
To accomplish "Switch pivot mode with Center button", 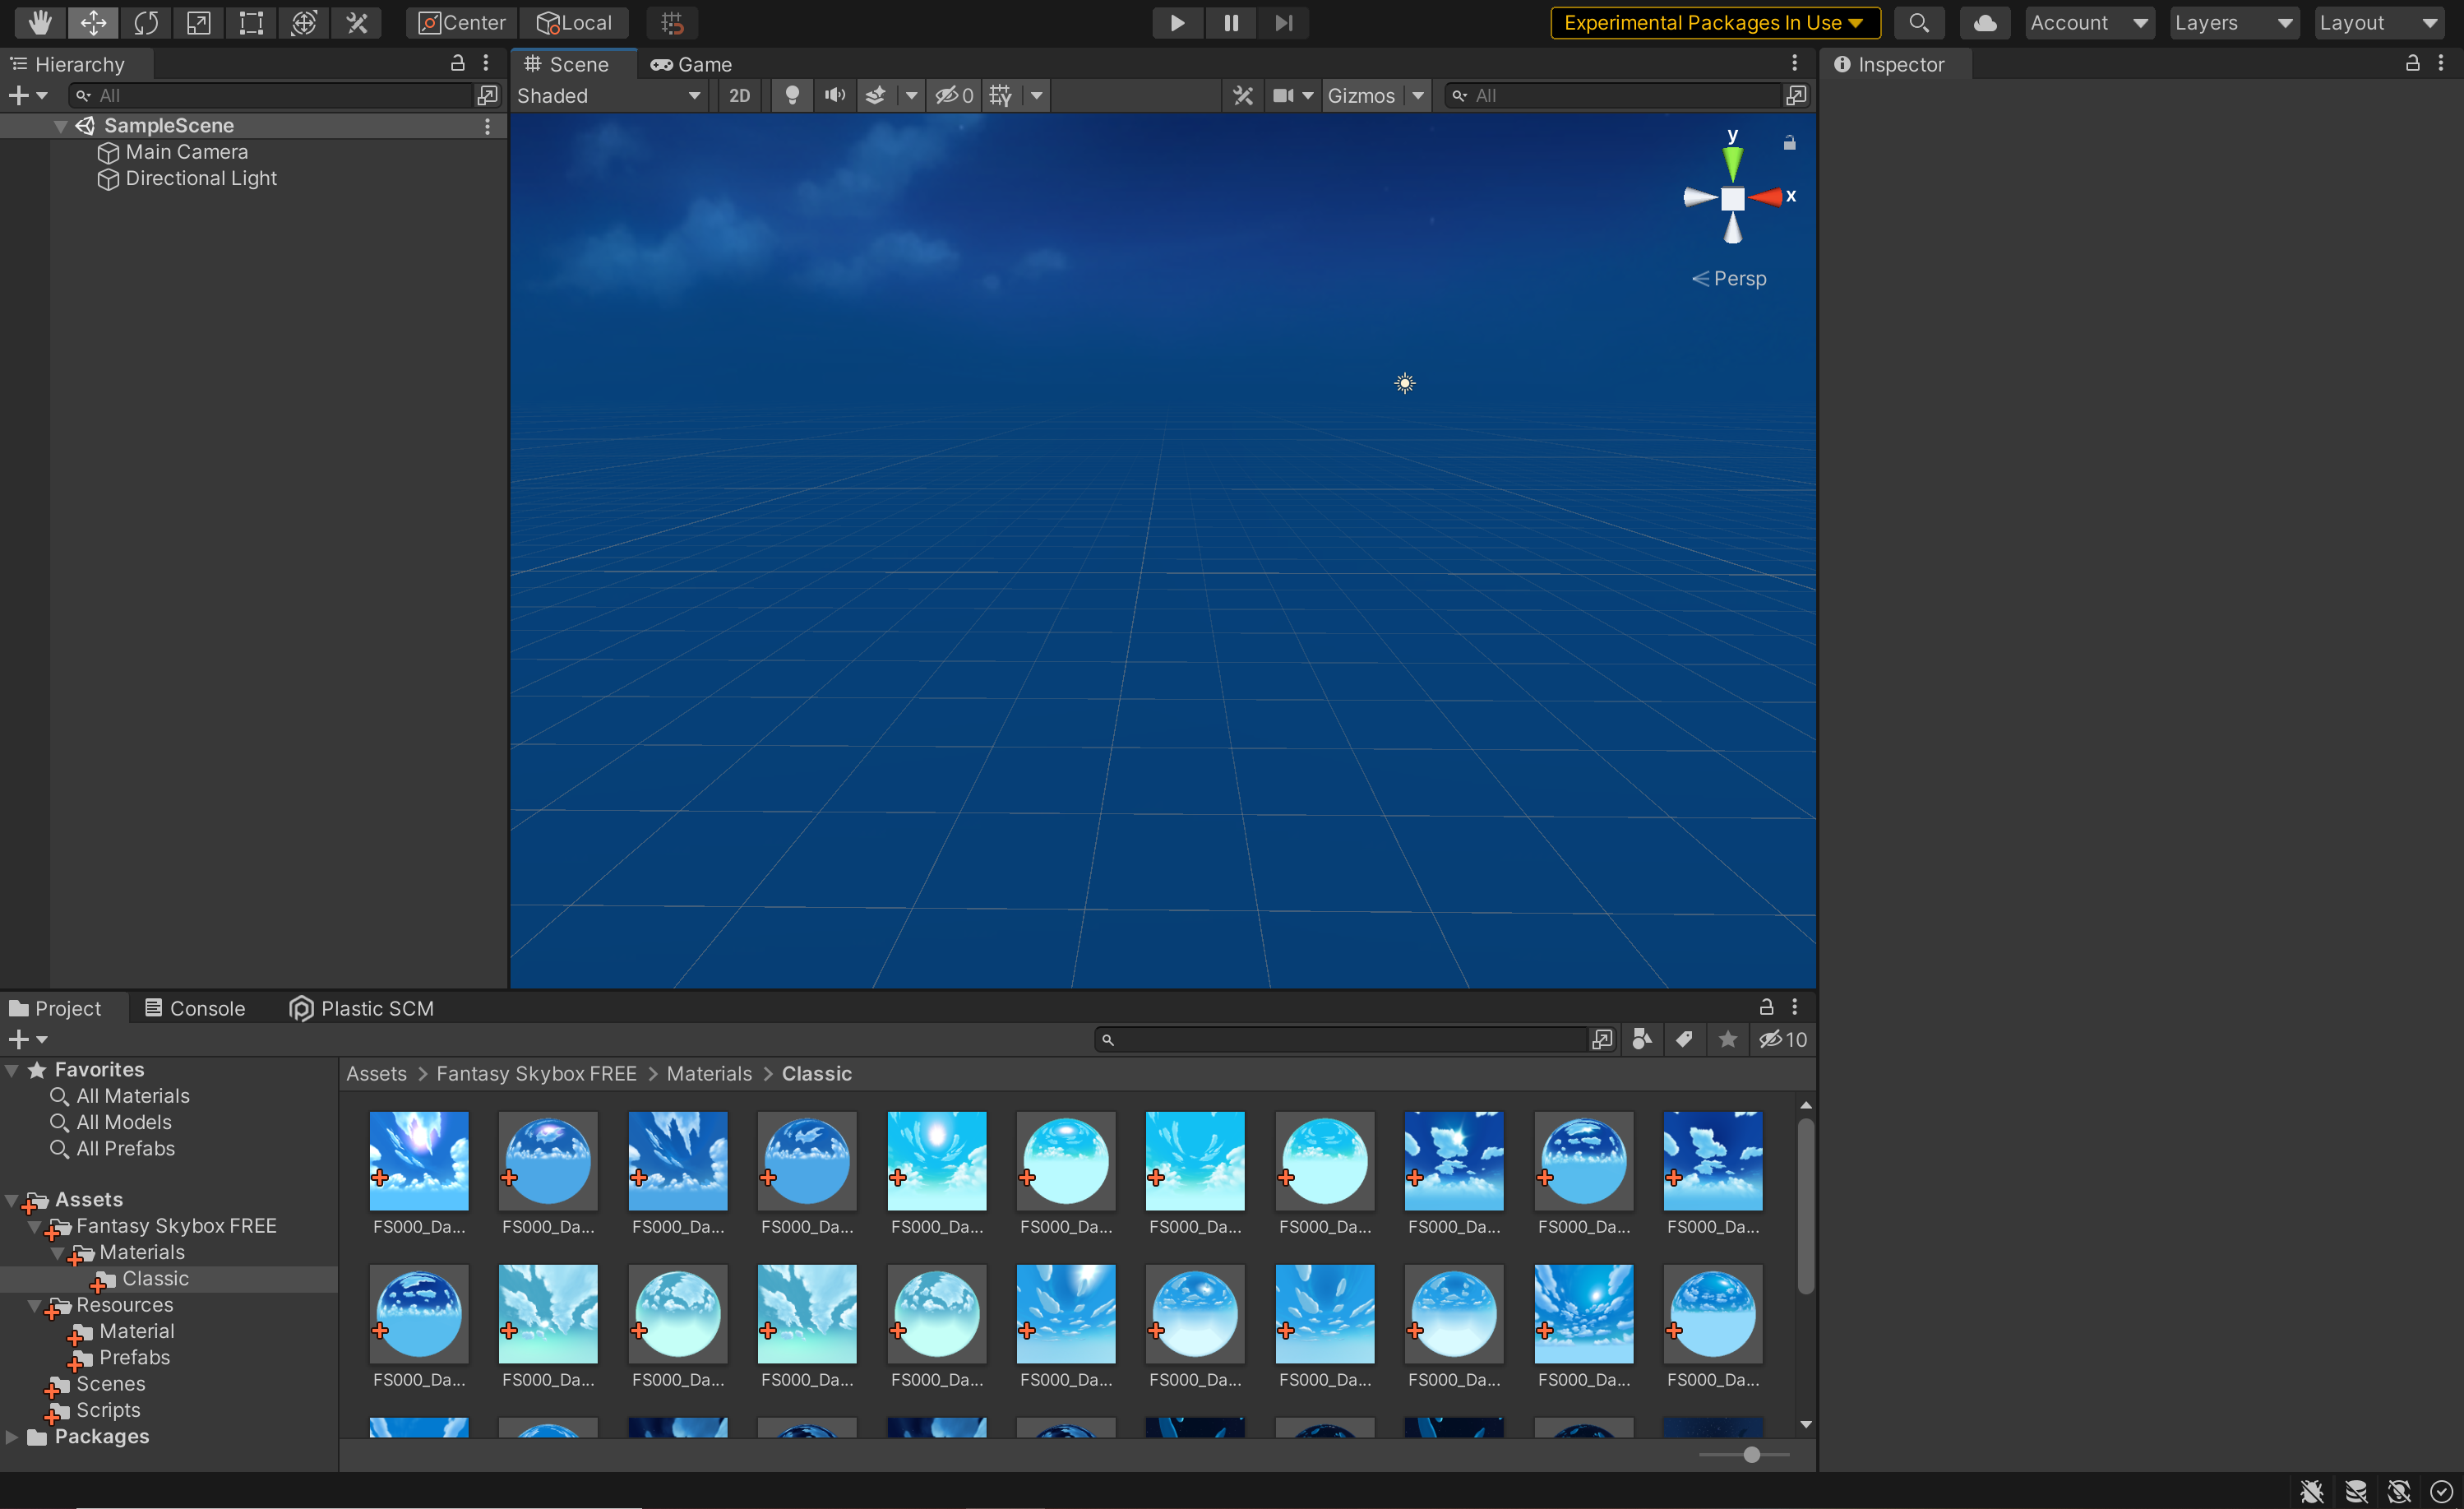I will pos(460,22).
